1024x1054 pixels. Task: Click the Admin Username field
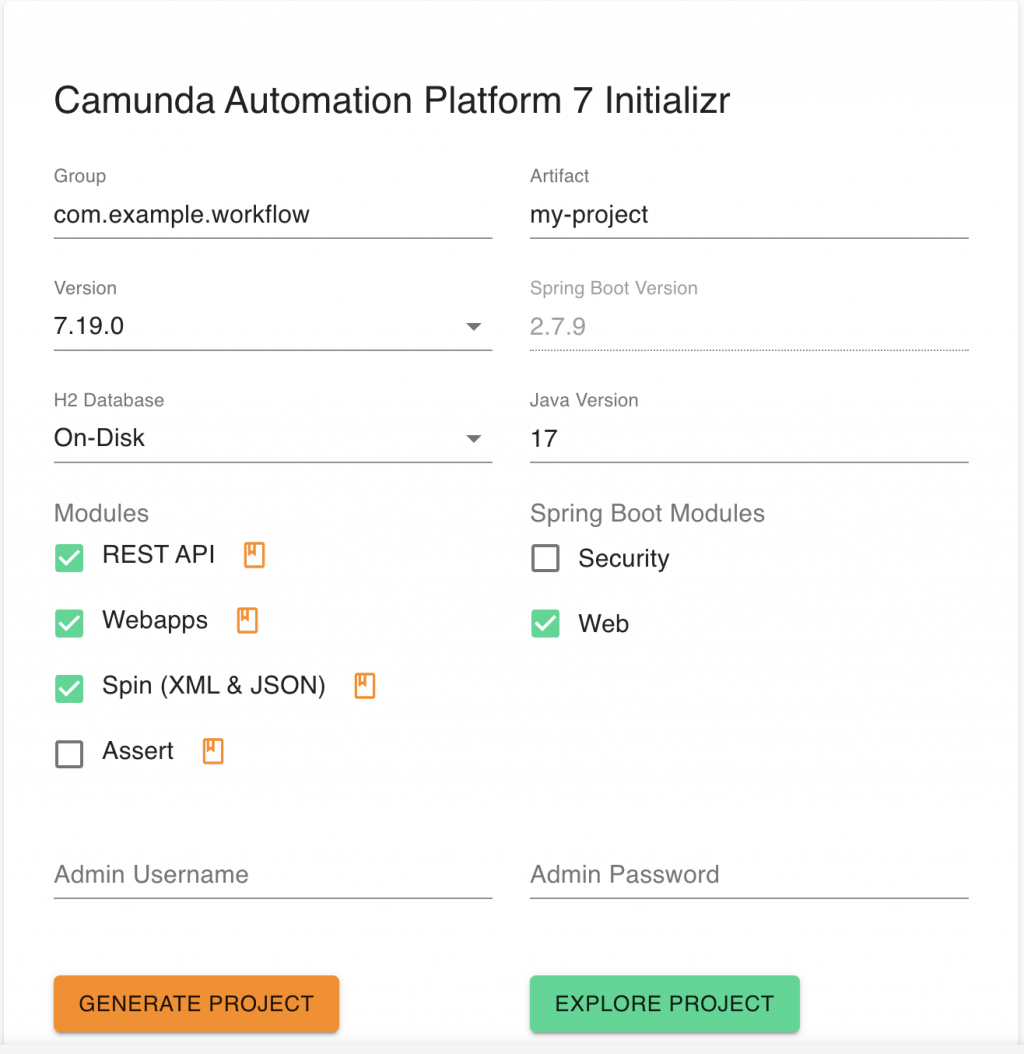click(x=272, y=875)
